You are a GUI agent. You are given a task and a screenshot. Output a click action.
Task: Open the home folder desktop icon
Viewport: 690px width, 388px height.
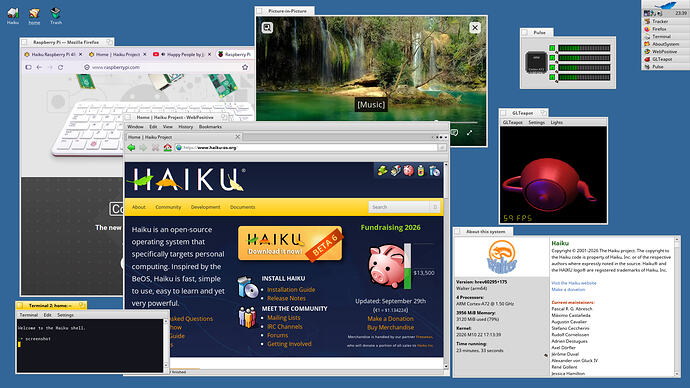(34, 16)
